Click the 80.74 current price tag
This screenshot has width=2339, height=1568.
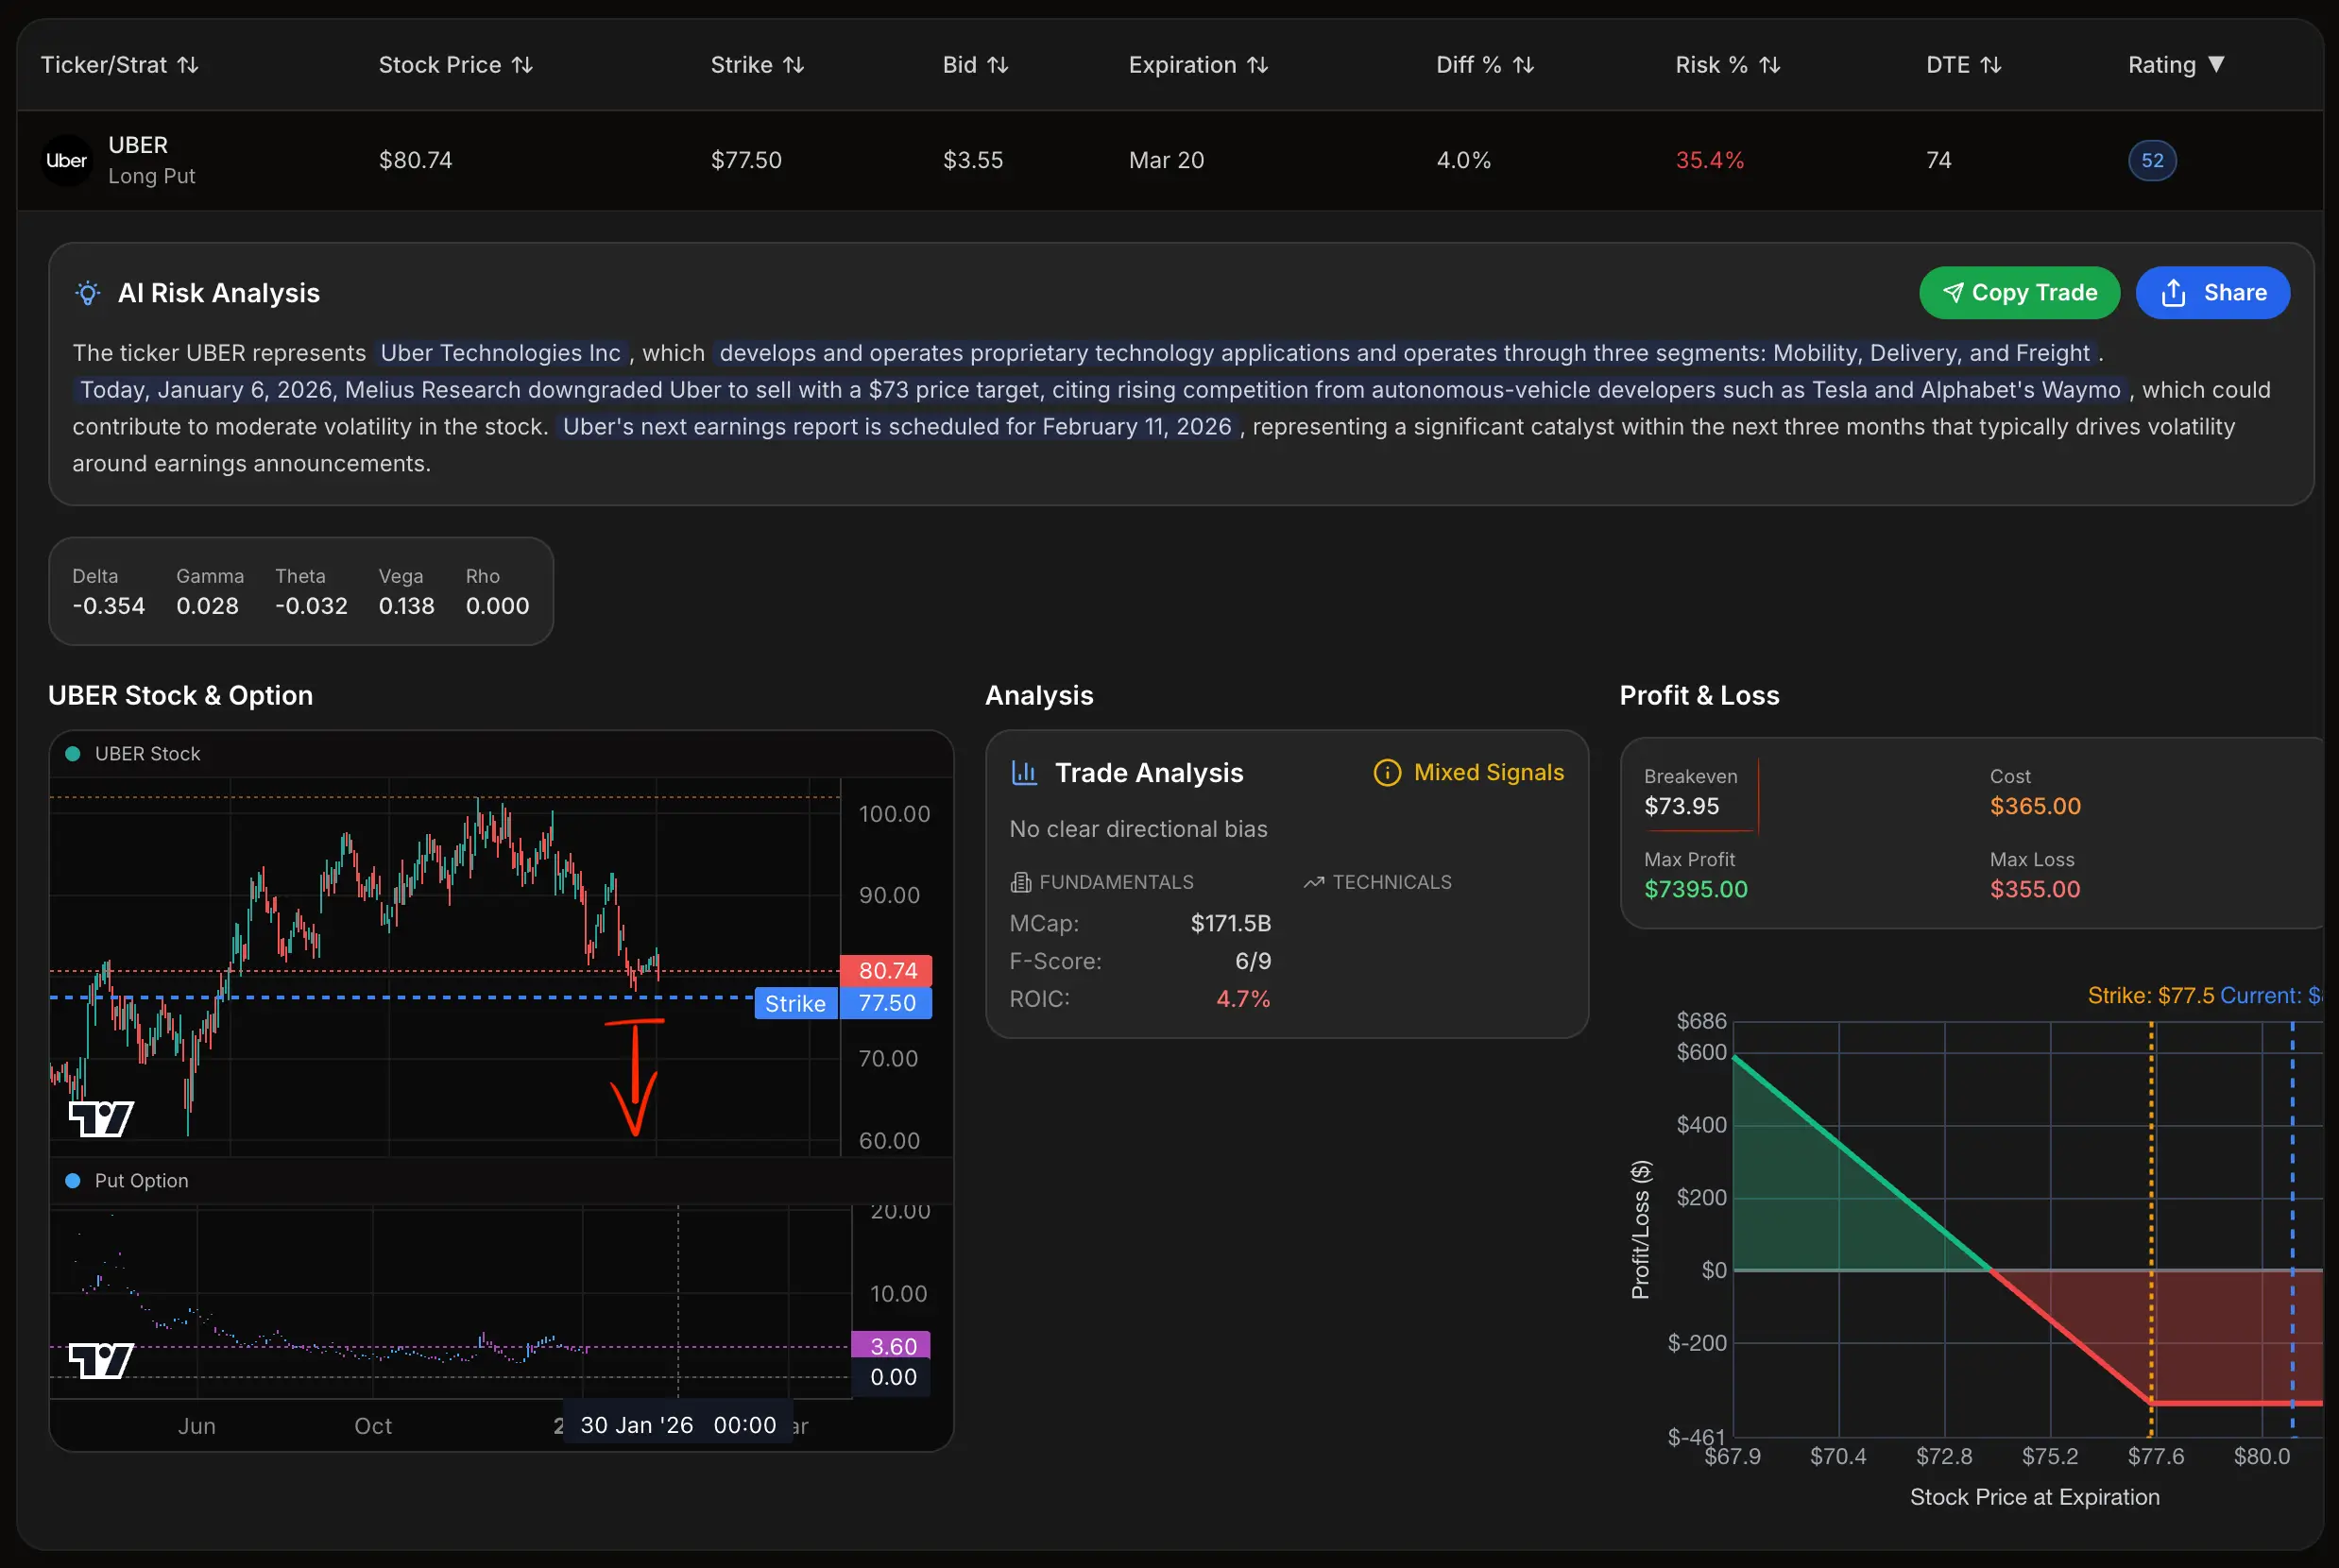(x=887, y=970)
